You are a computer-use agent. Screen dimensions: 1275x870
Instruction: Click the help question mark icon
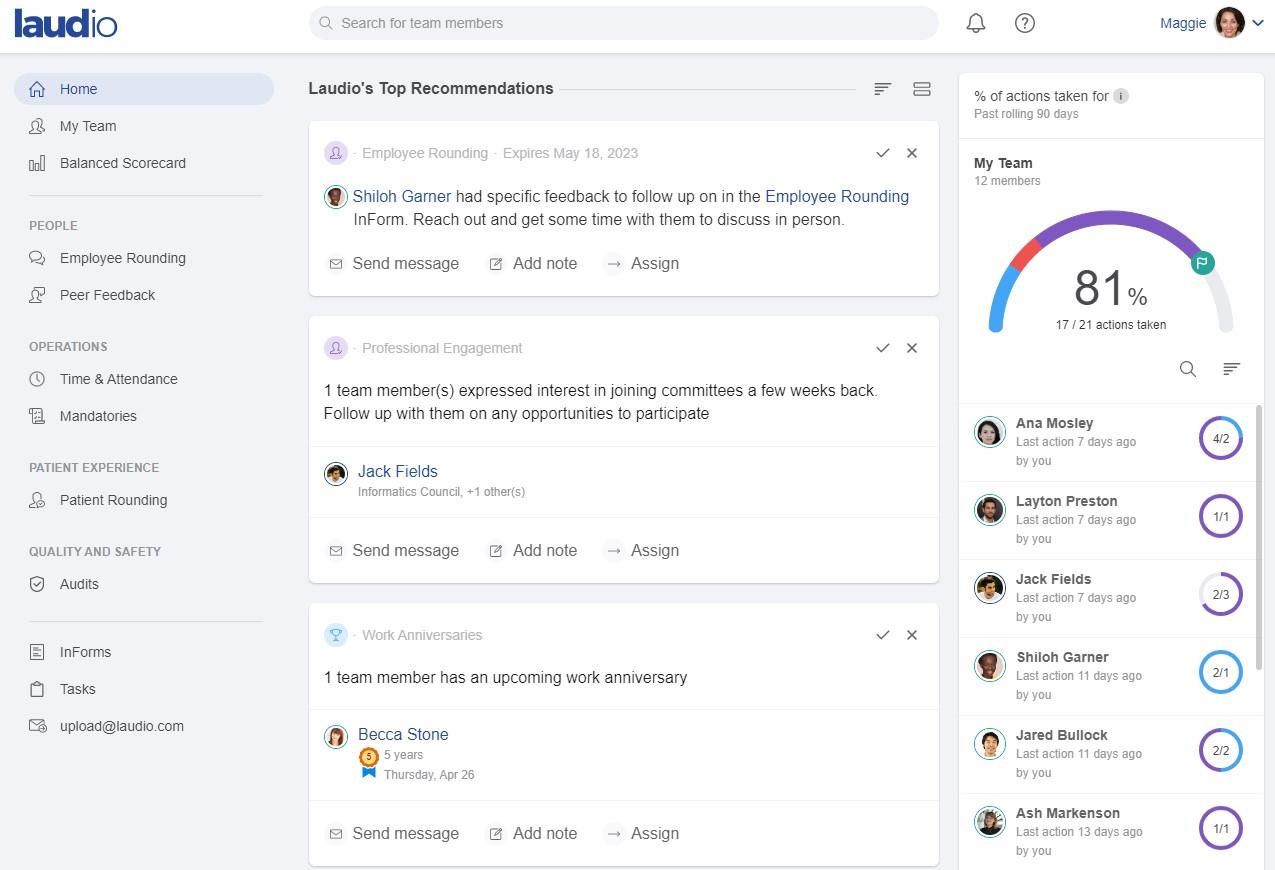point(1024,23)
